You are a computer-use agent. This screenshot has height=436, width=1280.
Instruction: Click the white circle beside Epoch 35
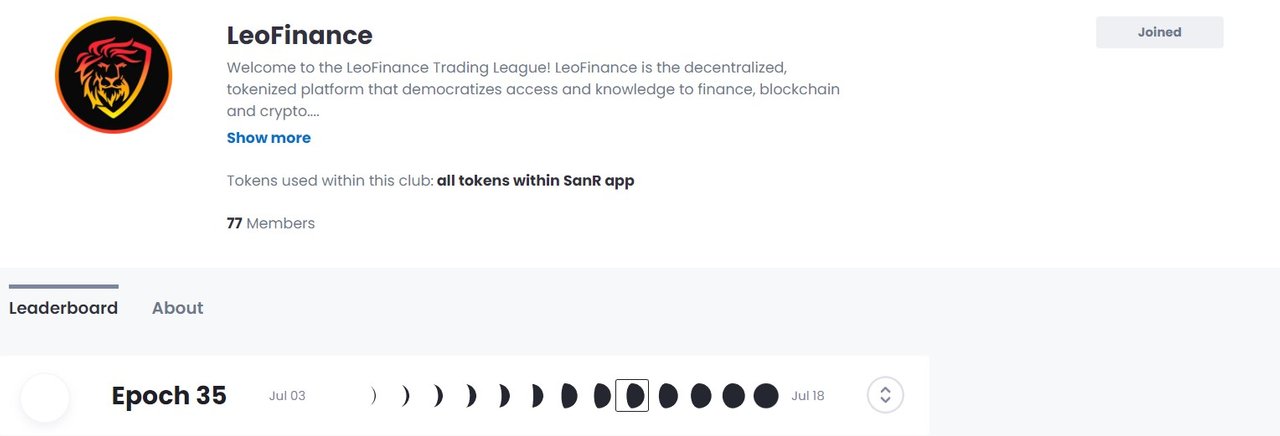tap(45, 397)
